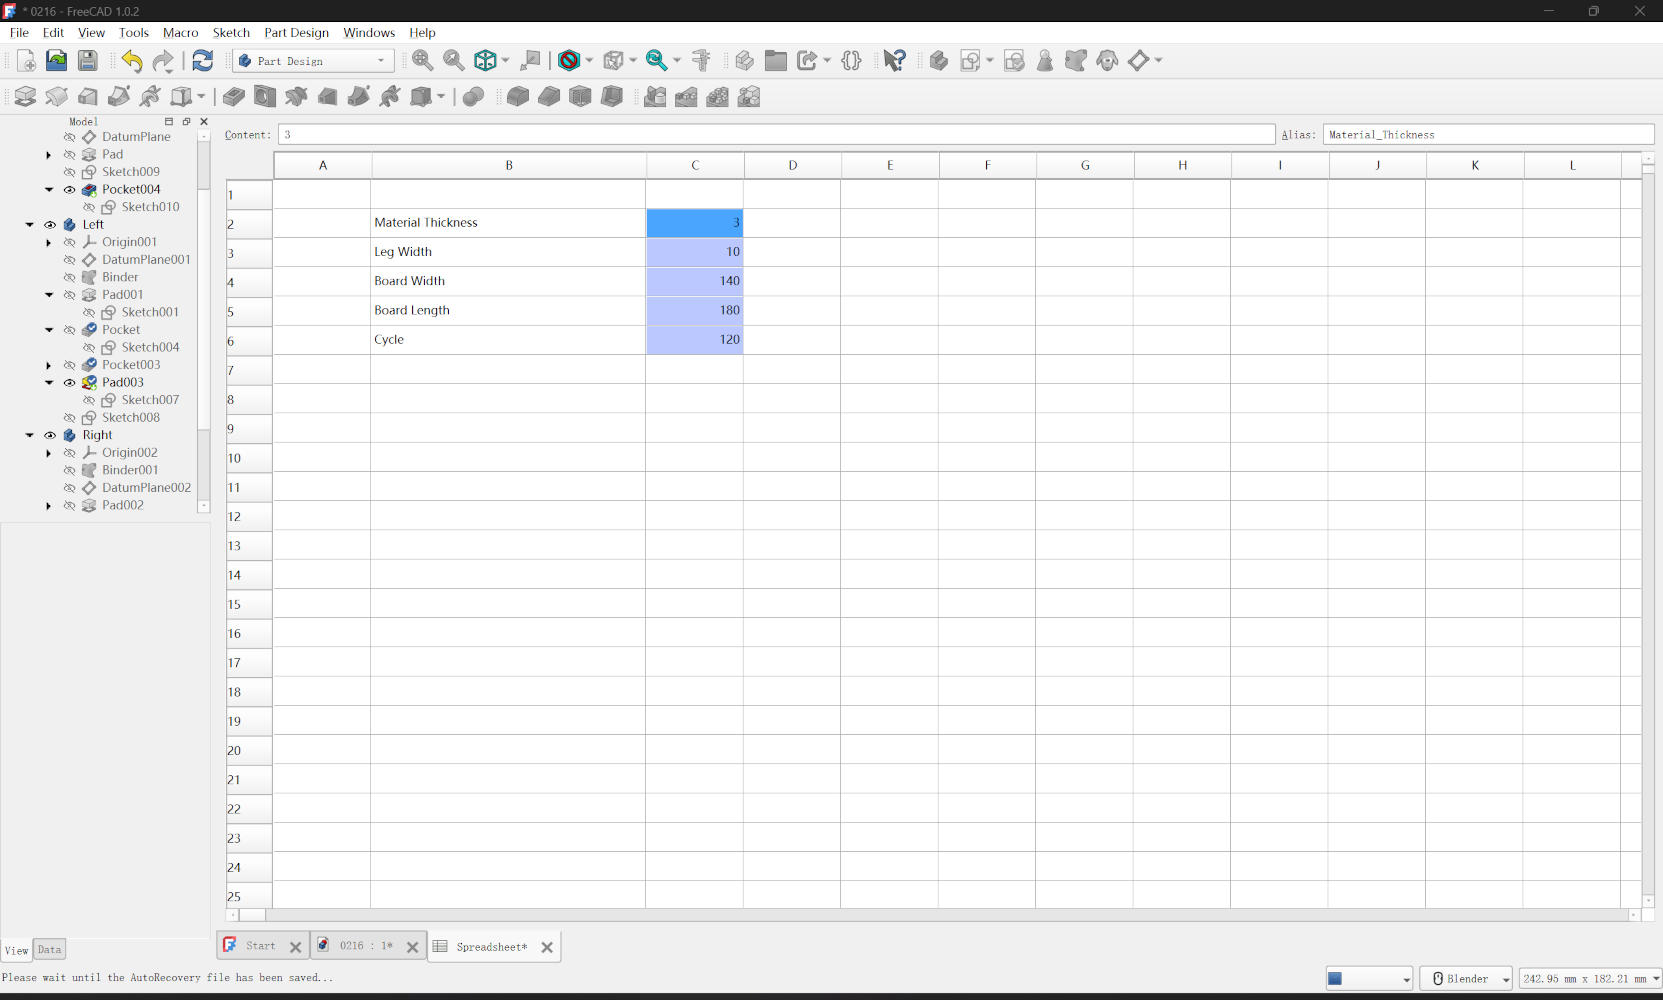Open a document with folder icon
The height and width of the screenshot is (1000, 1663).
[57, 61]
